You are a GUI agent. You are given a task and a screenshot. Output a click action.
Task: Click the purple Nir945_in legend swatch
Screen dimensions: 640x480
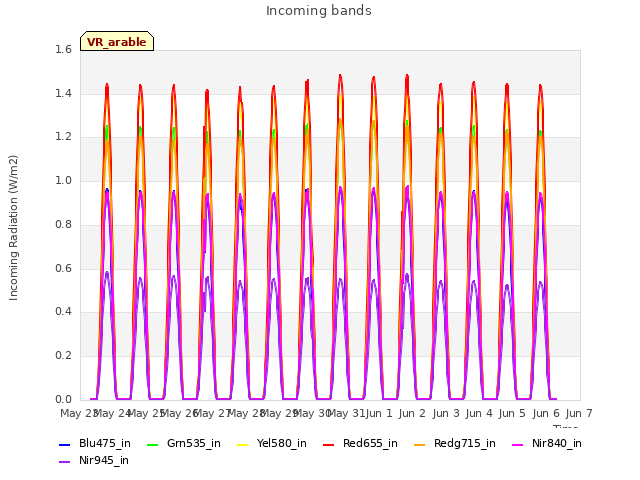point(65,462)
